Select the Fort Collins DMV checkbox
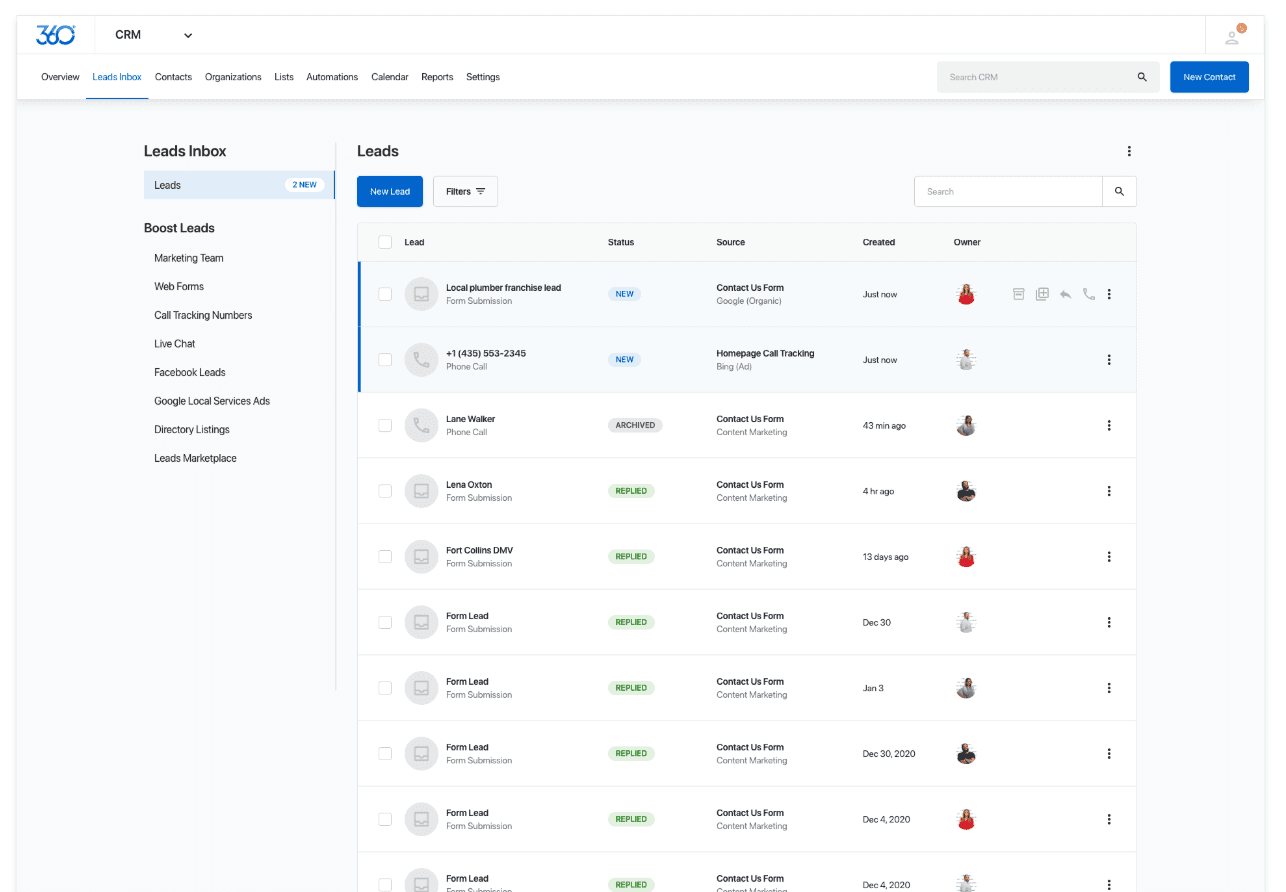 [385, 557]
